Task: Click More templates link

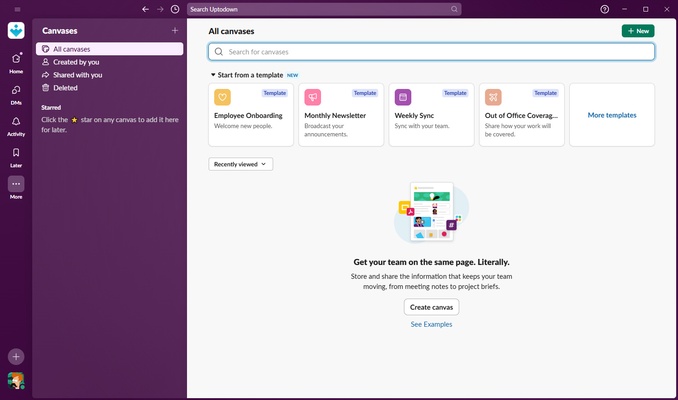Action: 612,115
